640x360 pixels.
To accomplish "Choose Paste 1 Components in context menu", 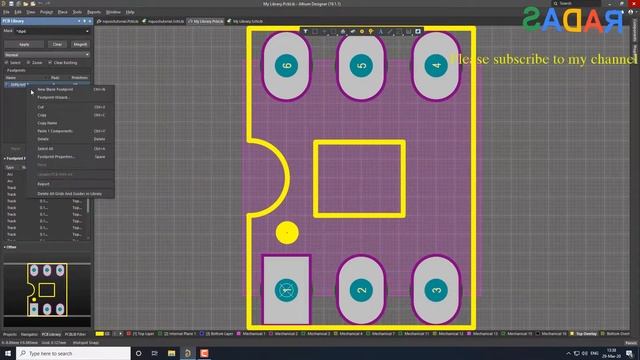I will coord(55,131).
